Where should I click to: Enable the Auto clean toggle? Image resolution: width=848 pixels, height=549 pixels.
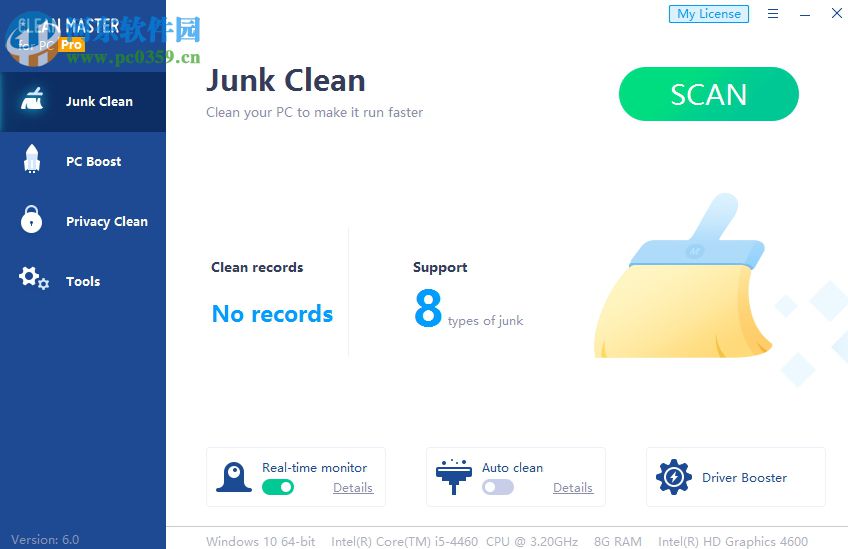click(x=498, y=487)
